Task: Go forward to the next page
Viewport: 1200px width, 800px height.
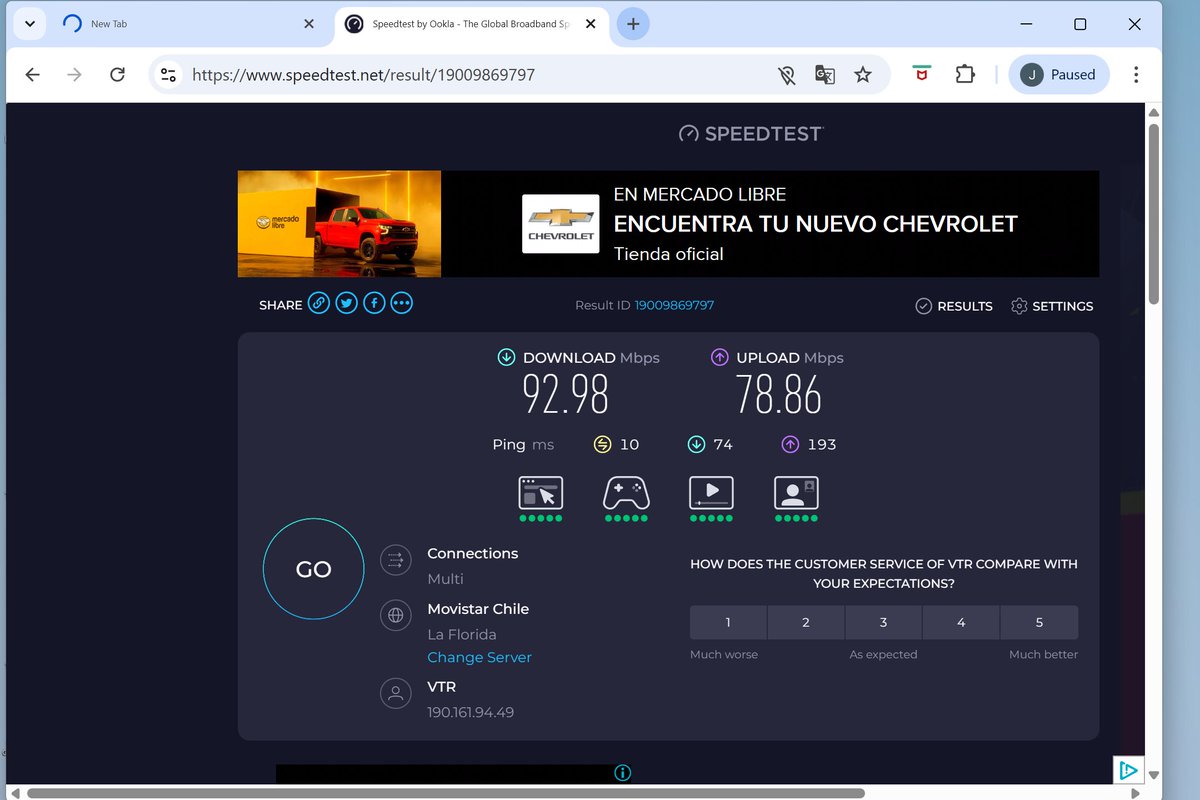Action: 74,75
